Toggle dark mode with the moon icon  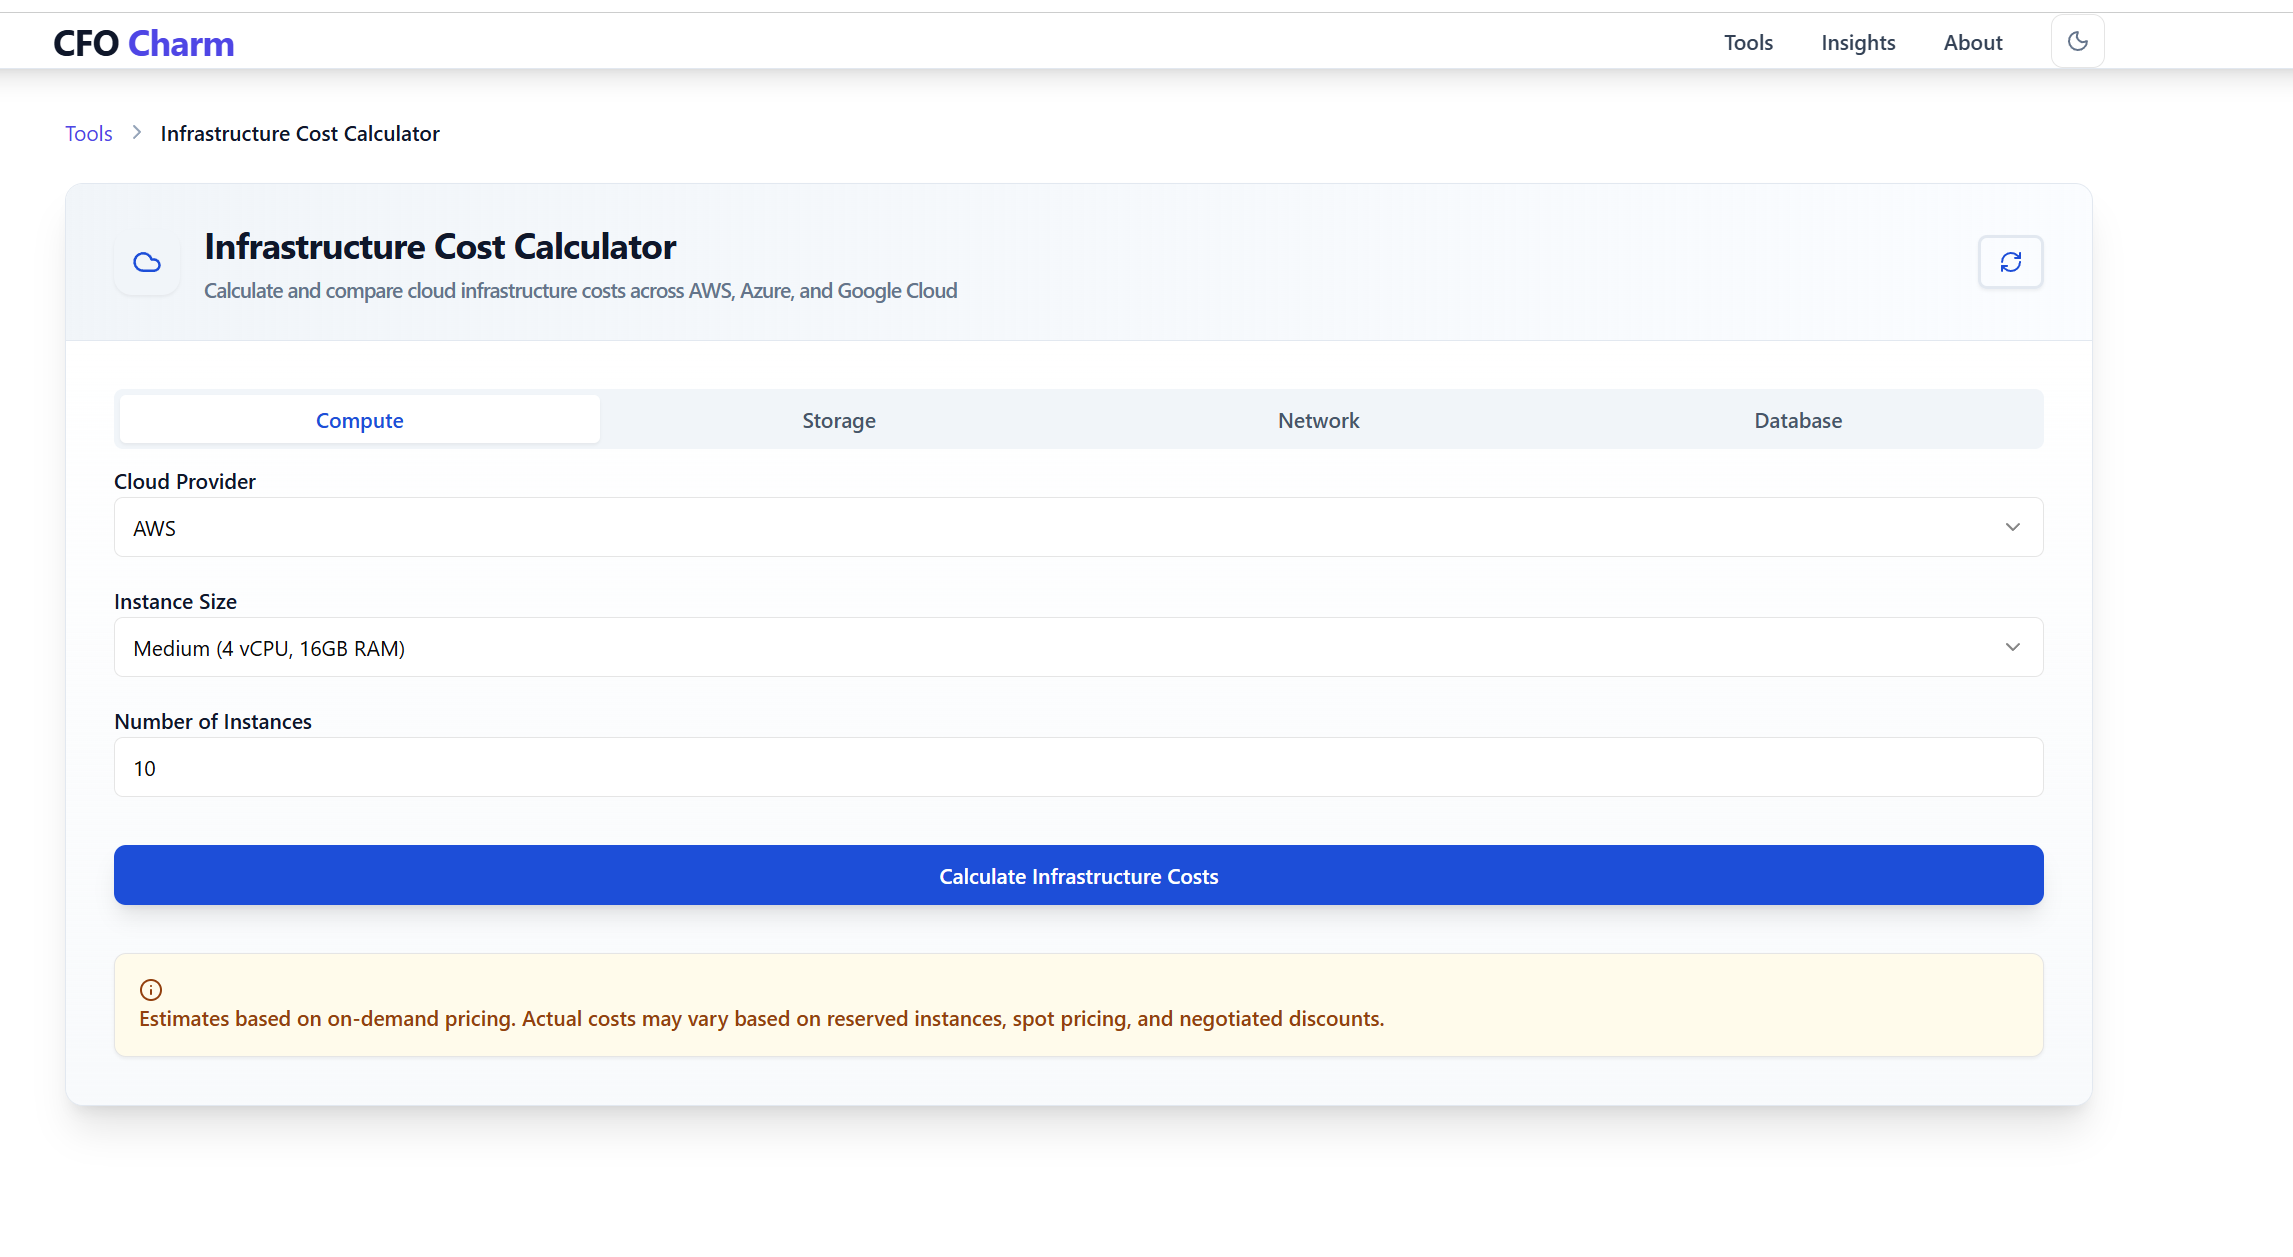coord(2077,42)
